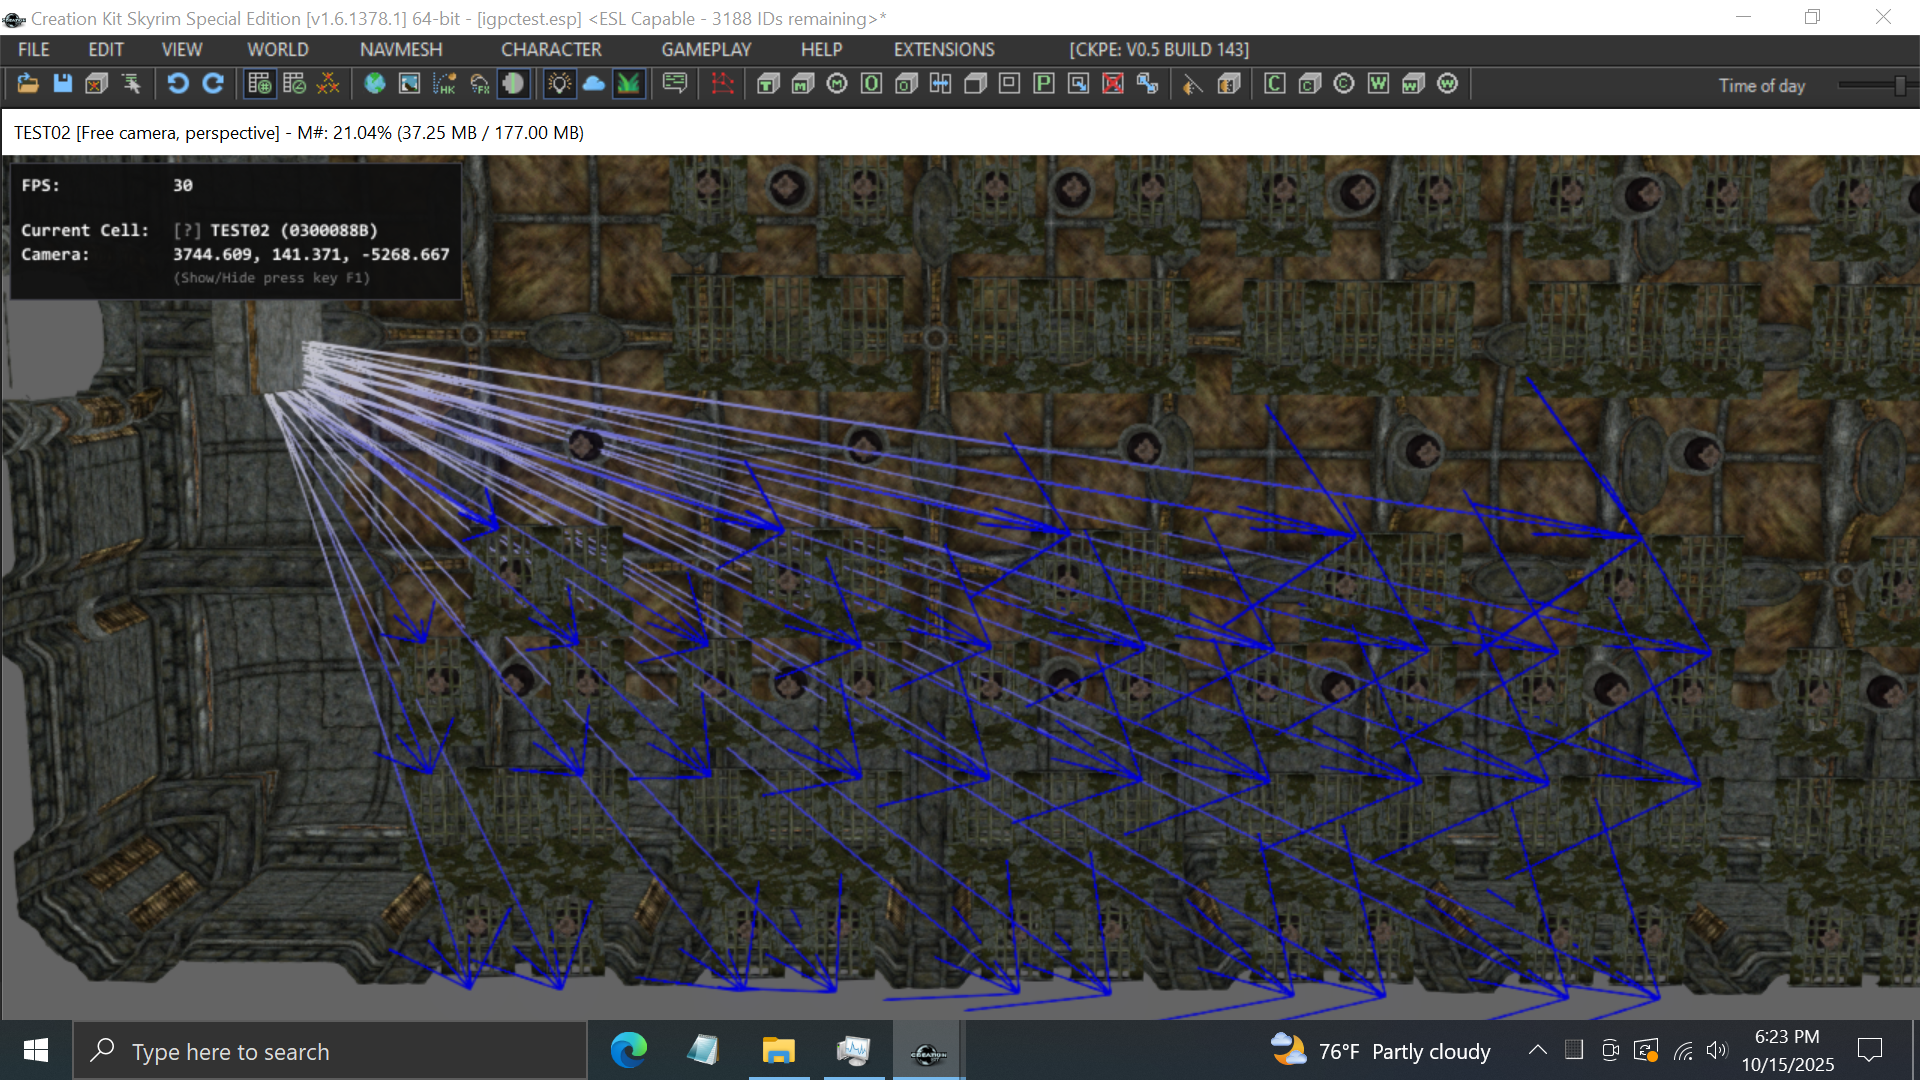This screenshot has height=1080, width=1920.
Task: Click the open file folder icon
Action: point(27,84)
